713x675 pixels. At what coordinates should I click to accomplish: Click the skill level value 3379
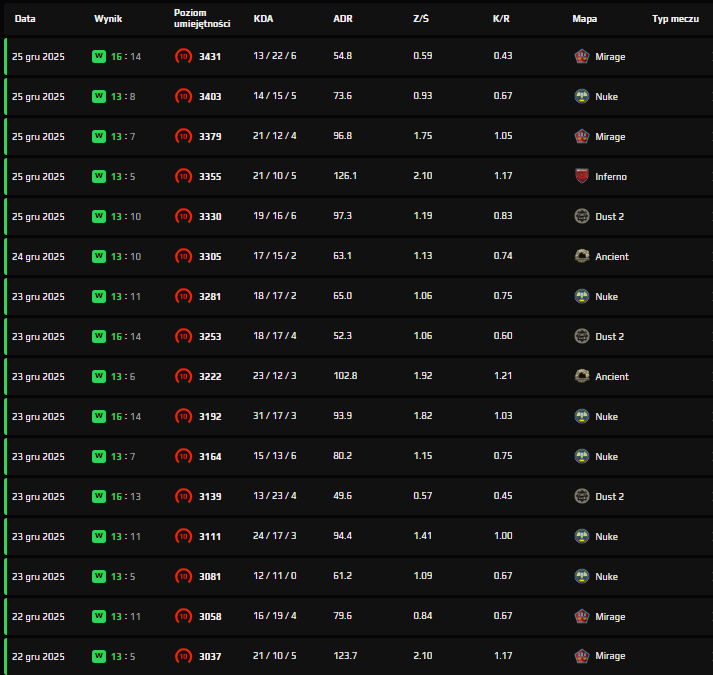210,137
